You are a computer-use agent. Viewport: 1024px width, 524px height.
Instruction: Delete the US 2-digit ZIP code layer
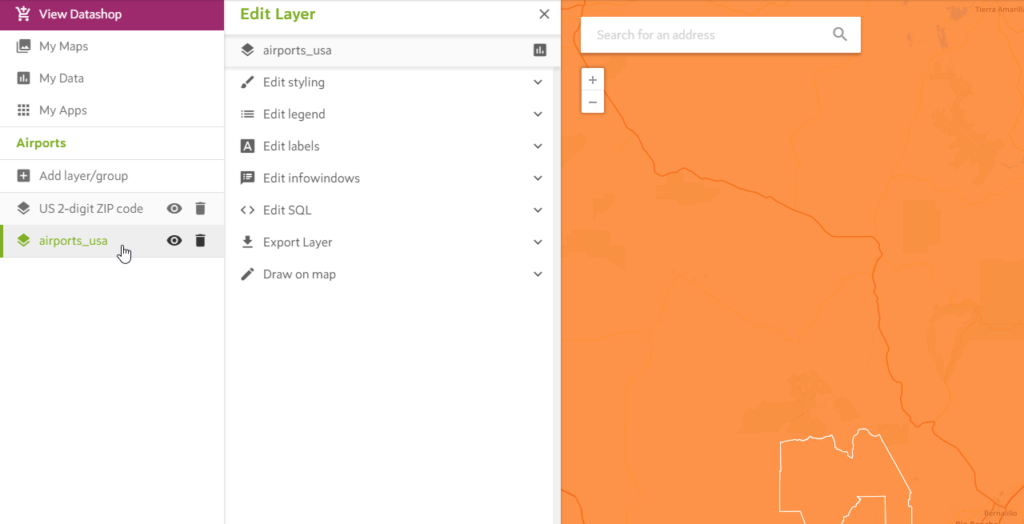[200, 208]
